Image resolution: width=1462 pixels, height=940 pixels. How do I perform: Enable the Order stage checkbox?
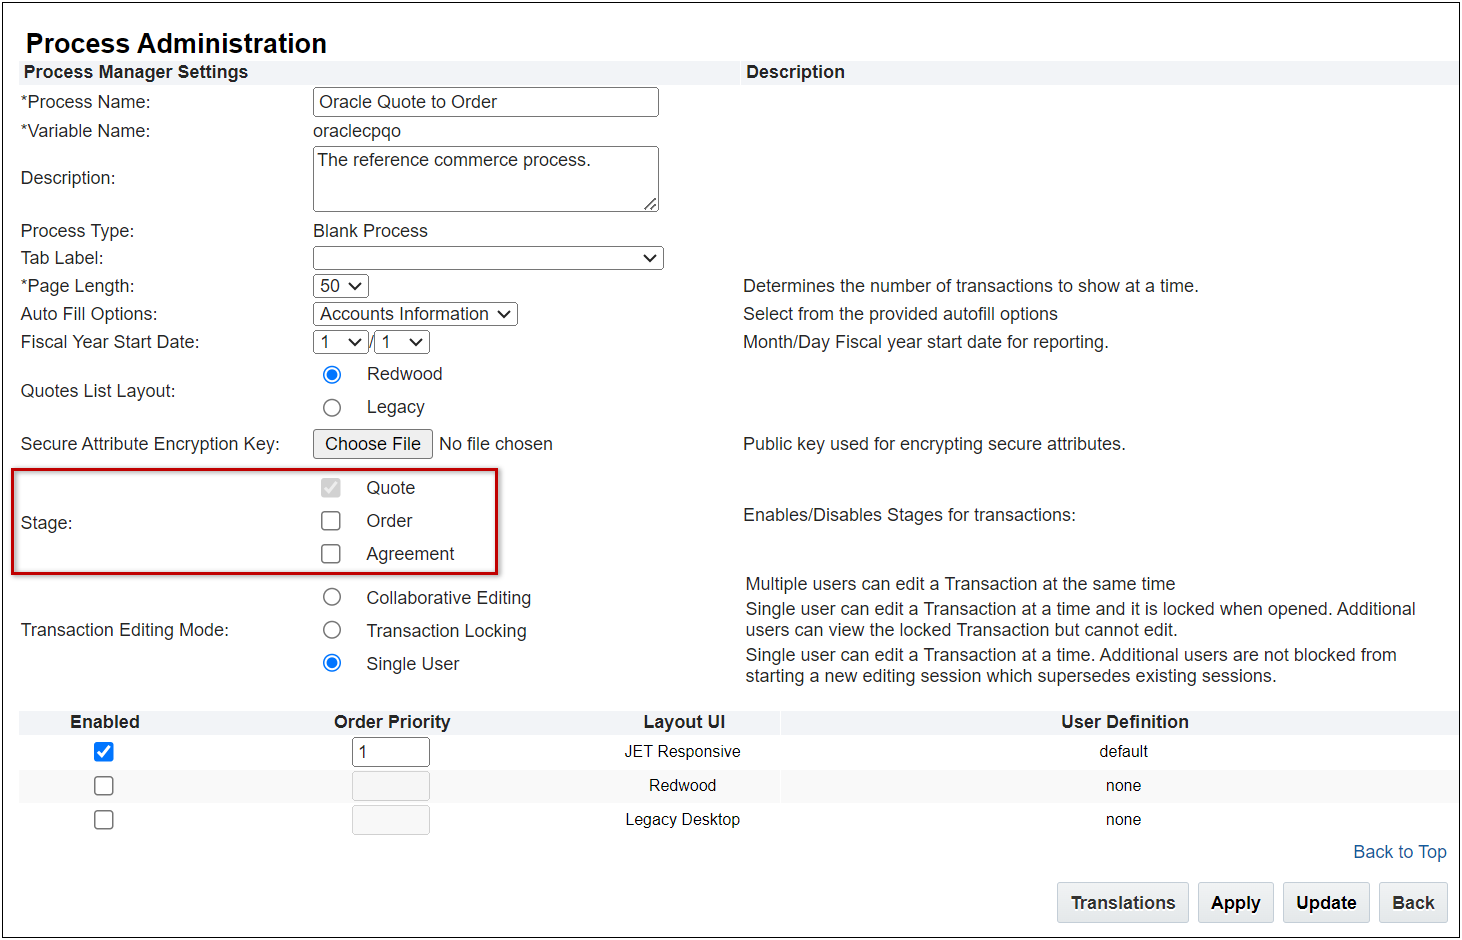click(x=331, y=521)
